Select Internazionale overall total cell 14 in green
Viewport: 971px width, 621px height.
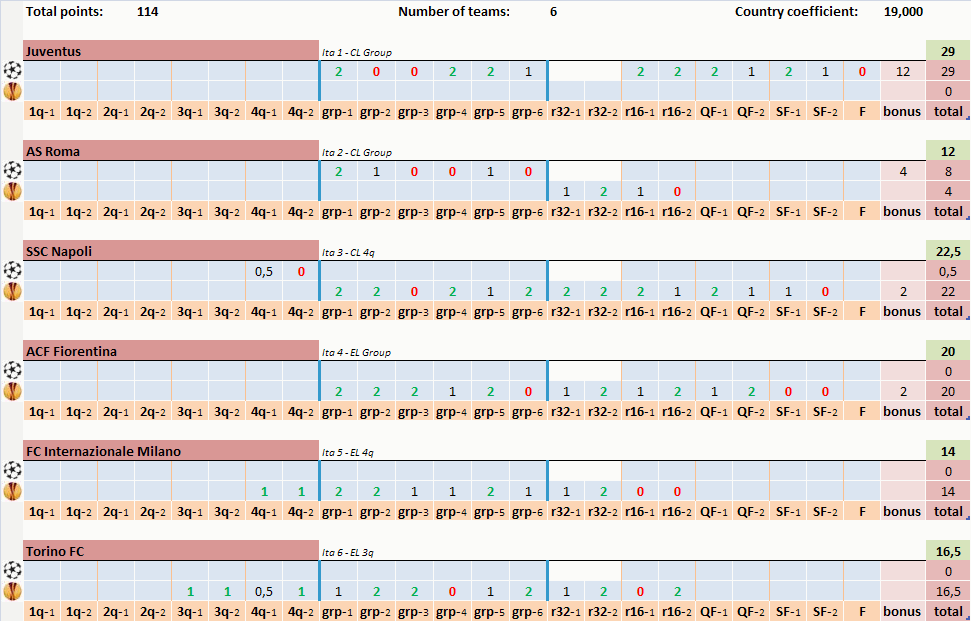tap(948, 451)
